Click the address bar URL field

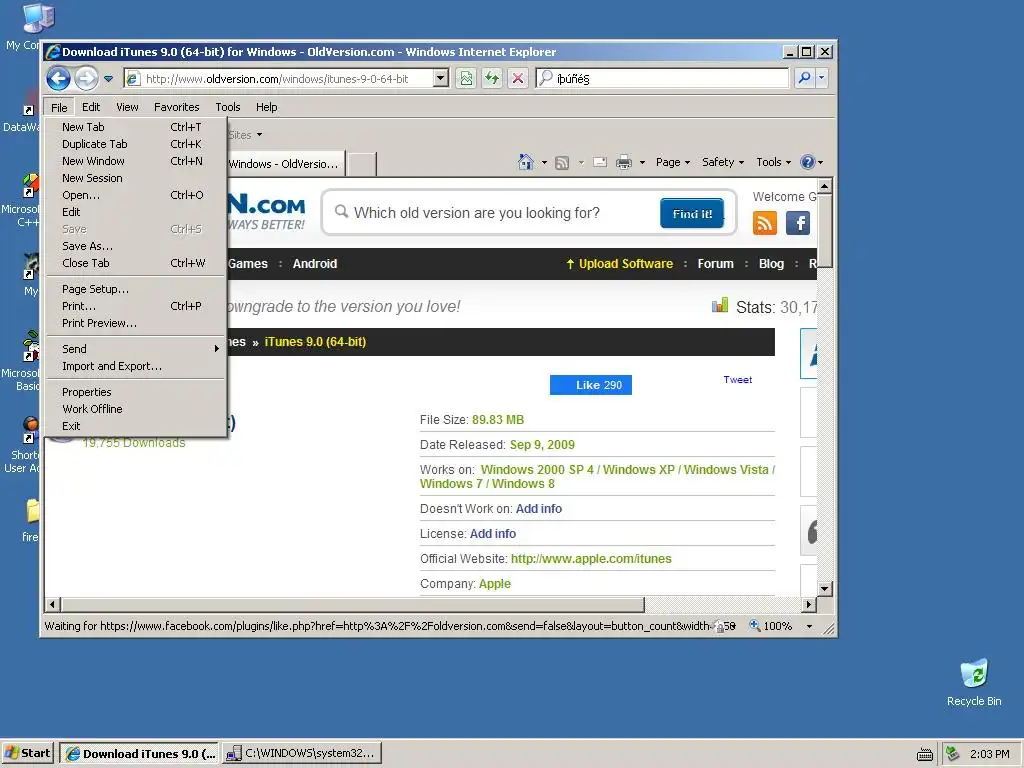[280, 78]
